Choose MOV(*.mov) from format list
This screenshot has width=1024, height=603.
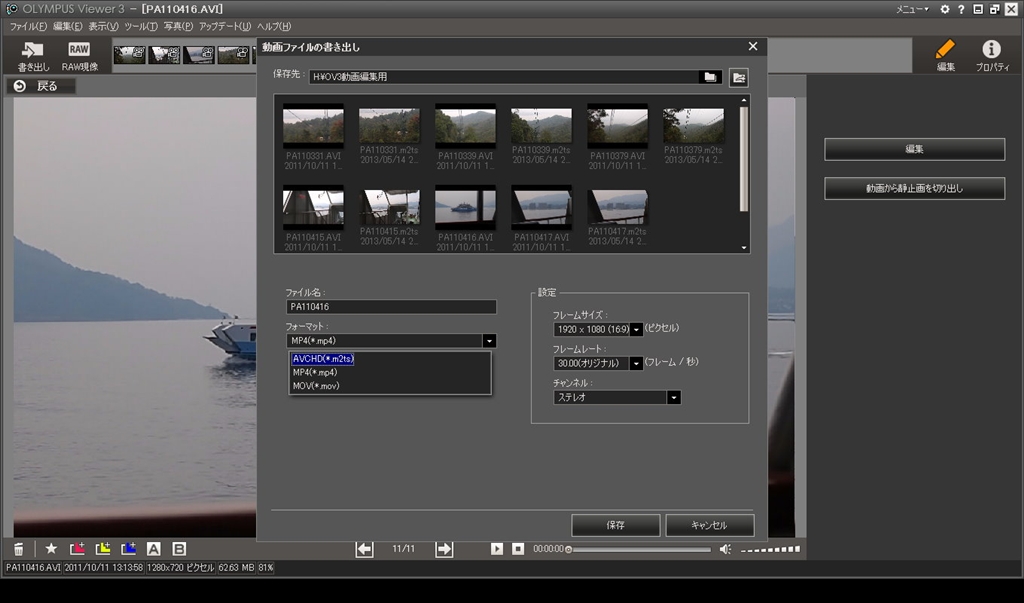(316, 385)
